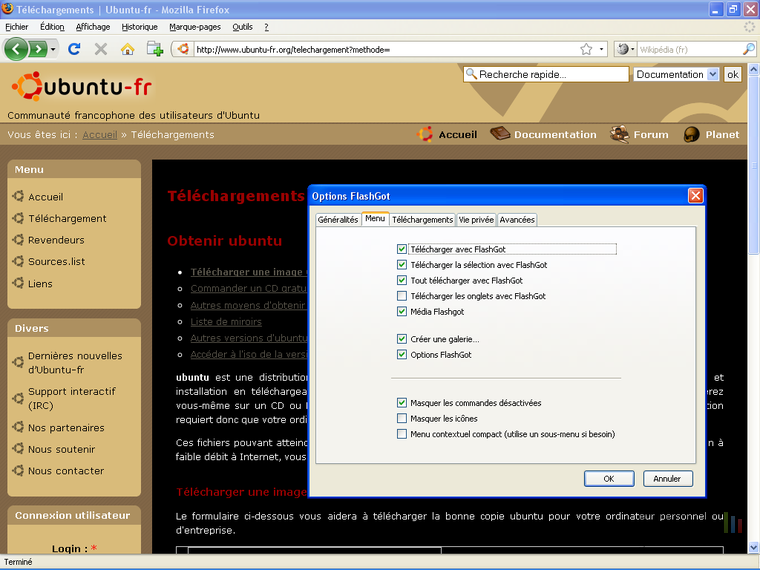Screen dimensions: 760x570
Task: Click the Forum people icon
Action: [619, 134]
